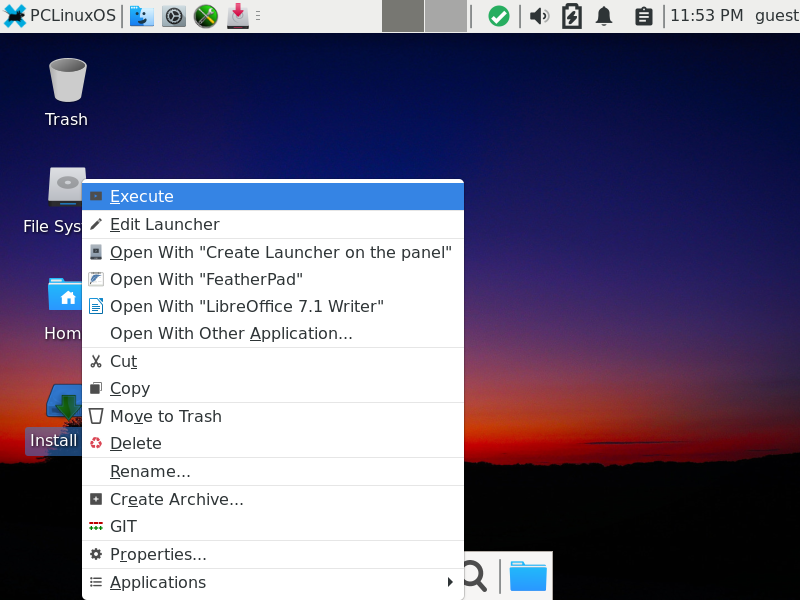Open the notifications bell
The image size is (800, 600).
point(604,16)
